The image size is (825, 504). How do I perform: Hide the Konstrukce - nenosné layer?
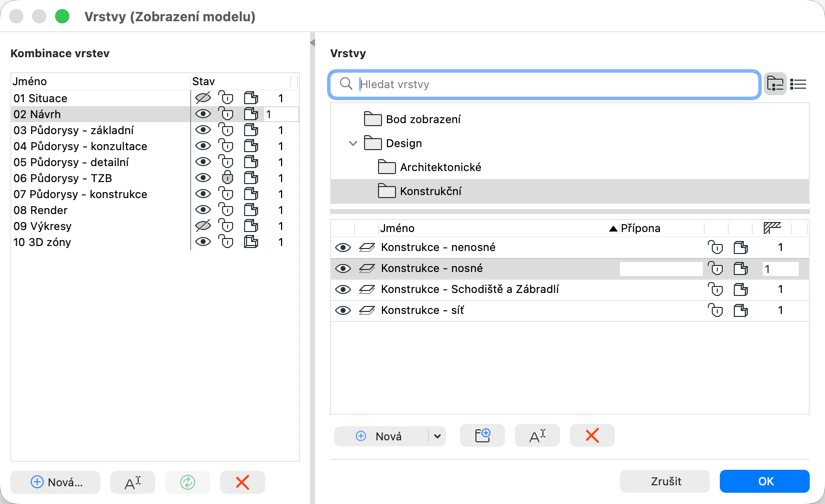[343, 247]
